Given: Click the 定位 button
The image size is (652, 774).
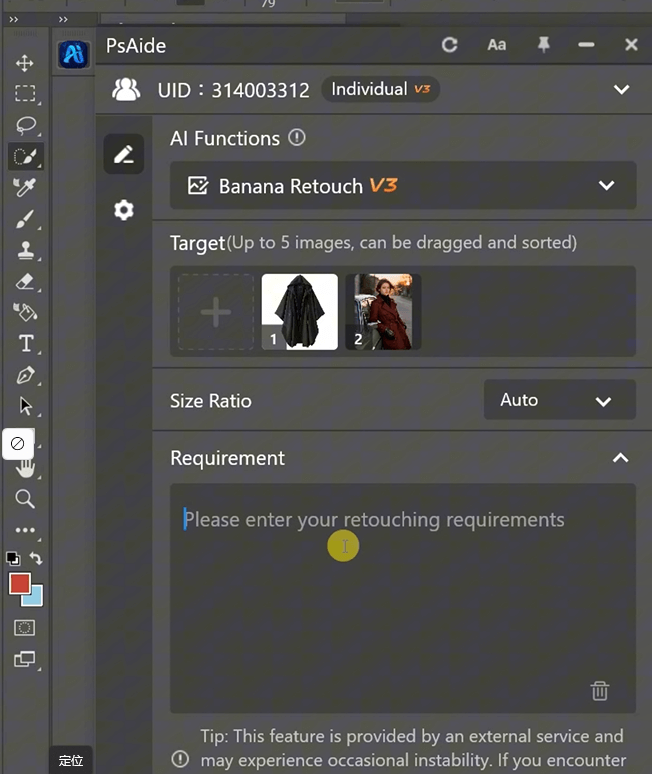Looking at the screenshot, I should 71,760.
